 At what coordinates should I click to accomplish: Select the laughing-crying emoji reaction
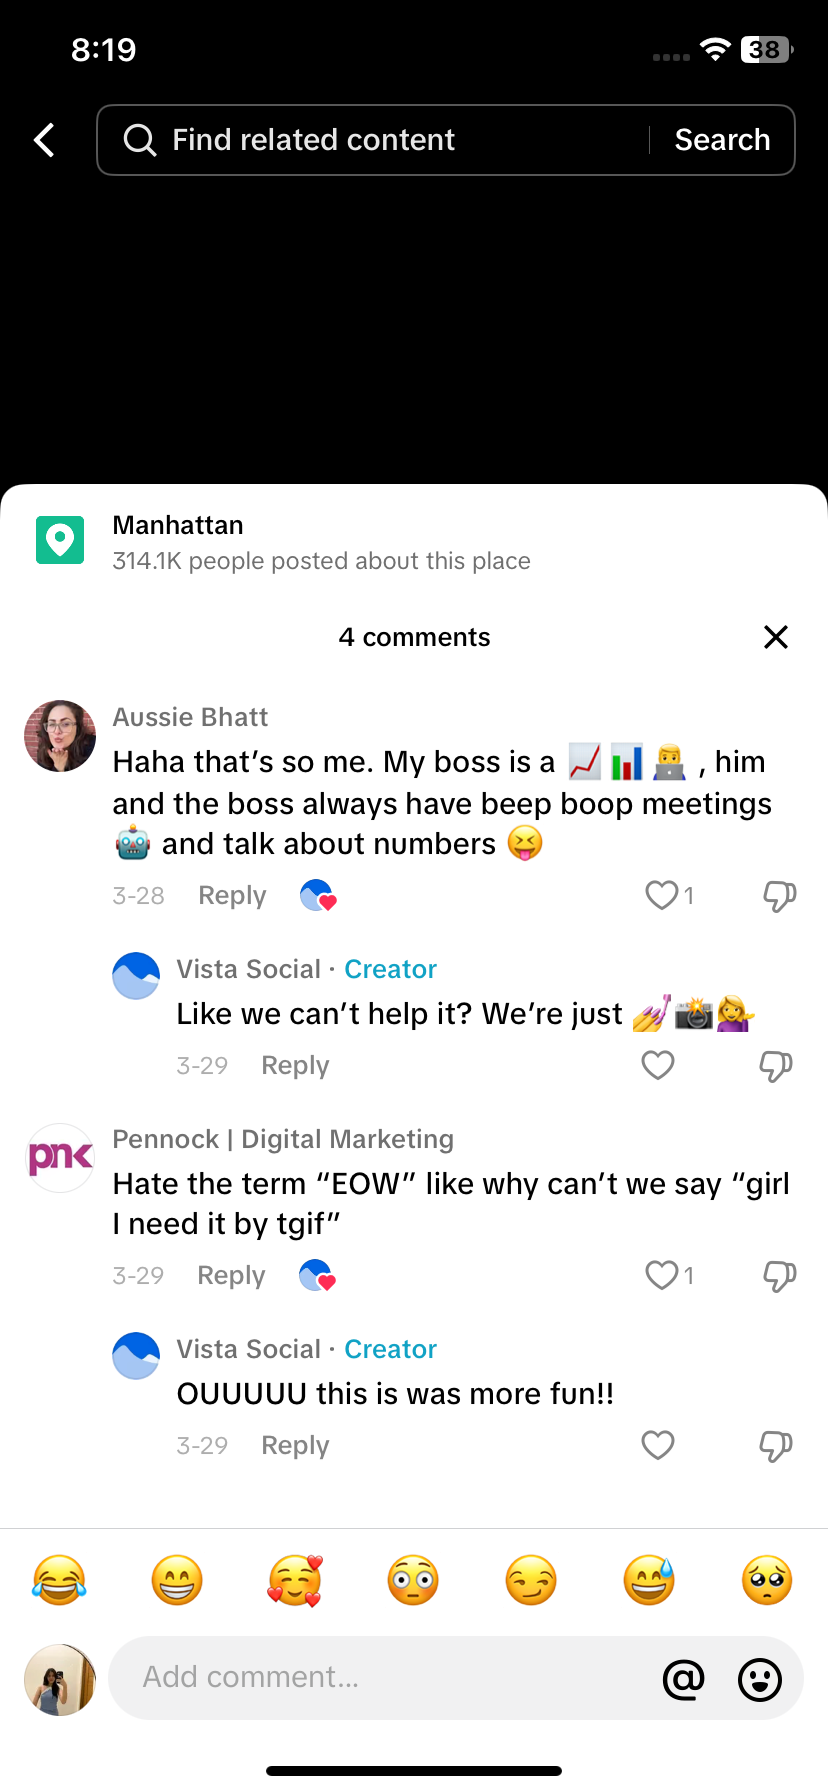pyautogui.click(x=59, y=1580)
